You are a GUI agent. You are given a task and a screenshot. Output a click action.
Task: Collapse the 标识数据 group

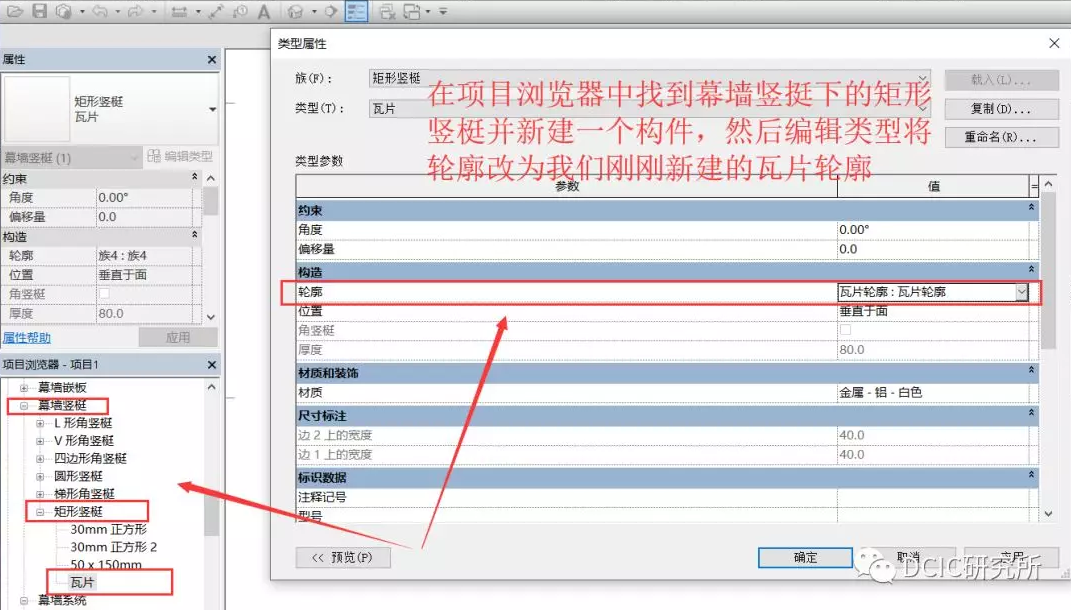[x=1031, y=475]
